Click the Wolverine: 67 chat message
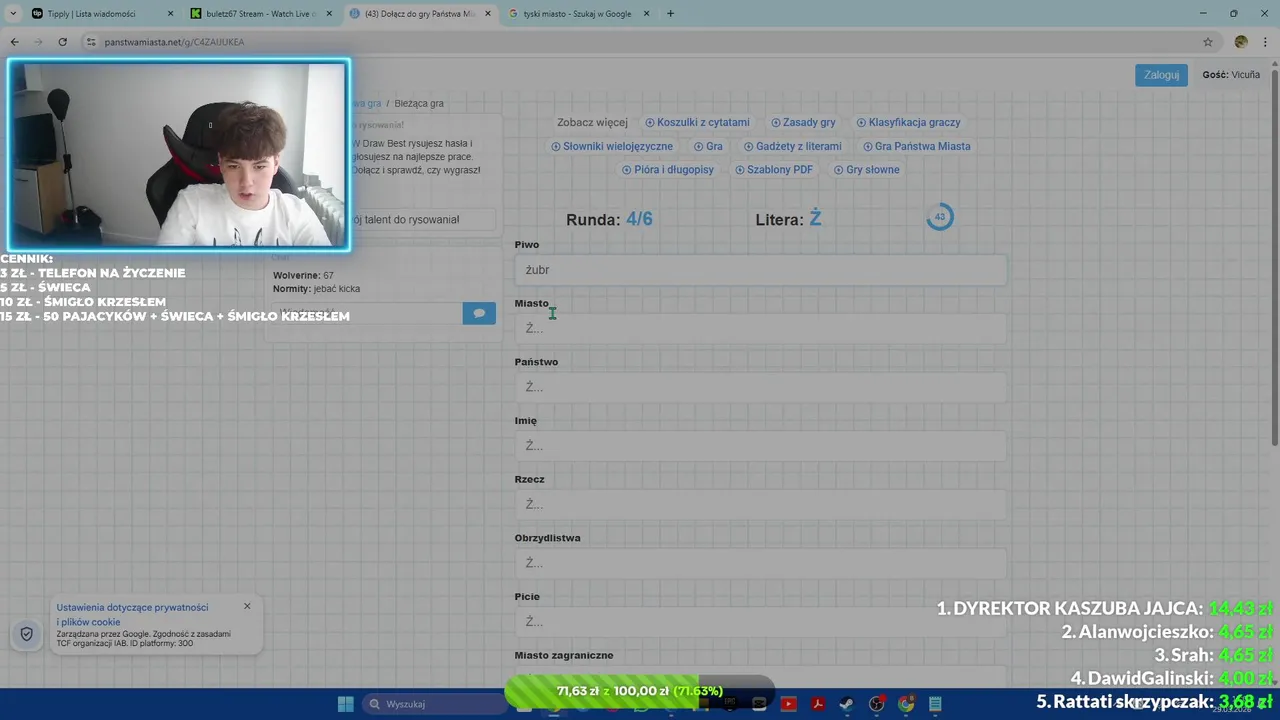 click(x=303, y=275)
